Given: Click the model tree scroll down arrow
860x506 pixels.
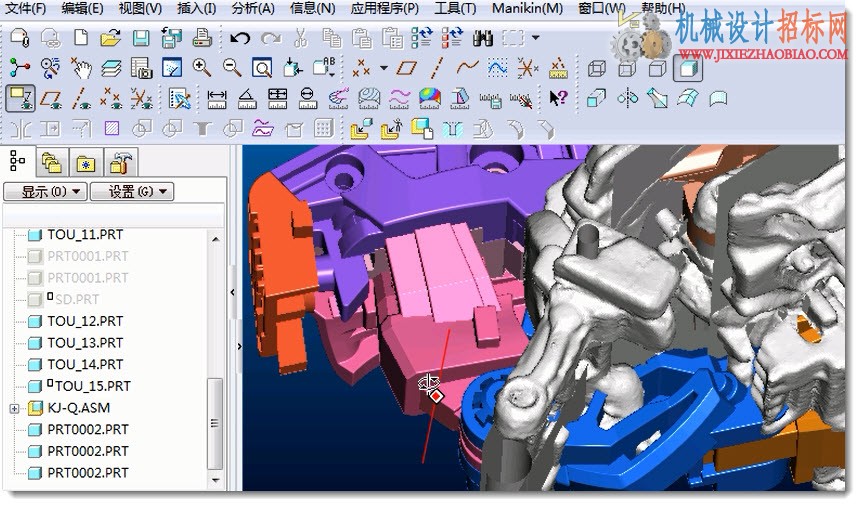Looking at the screenshot, I should click(215, 480).
